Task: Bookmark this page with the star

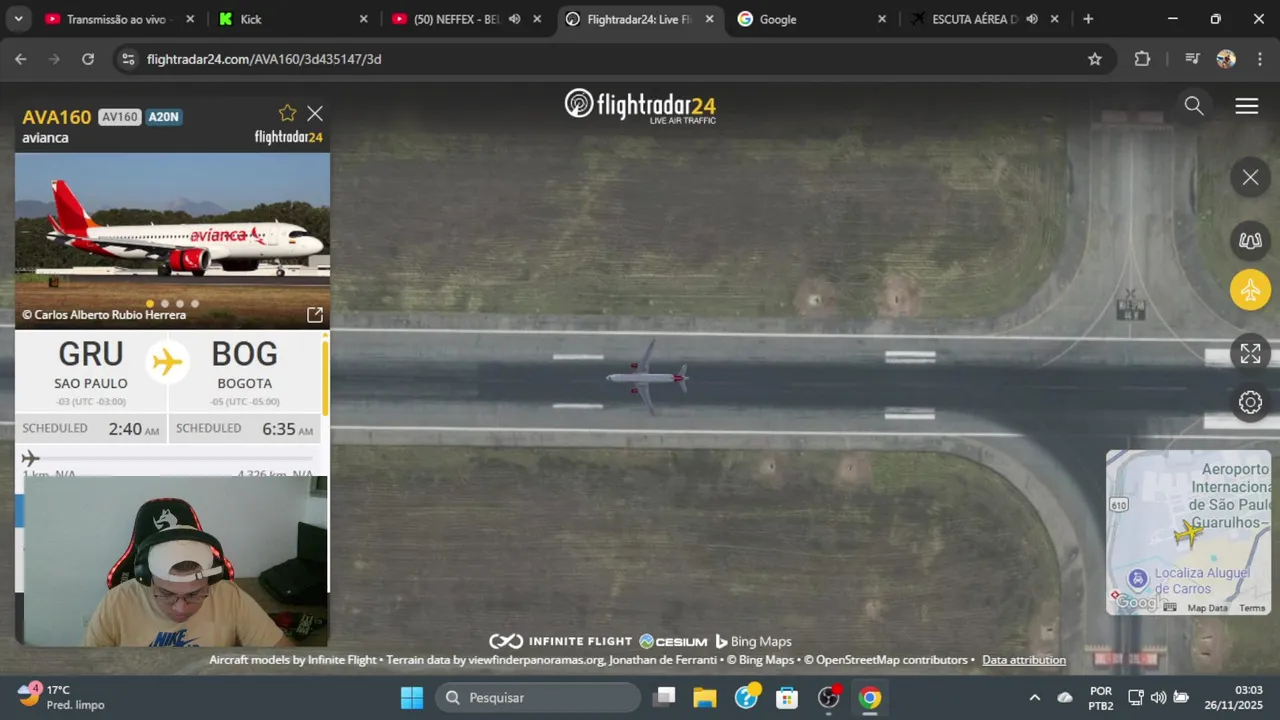Action: (1094, 59)
